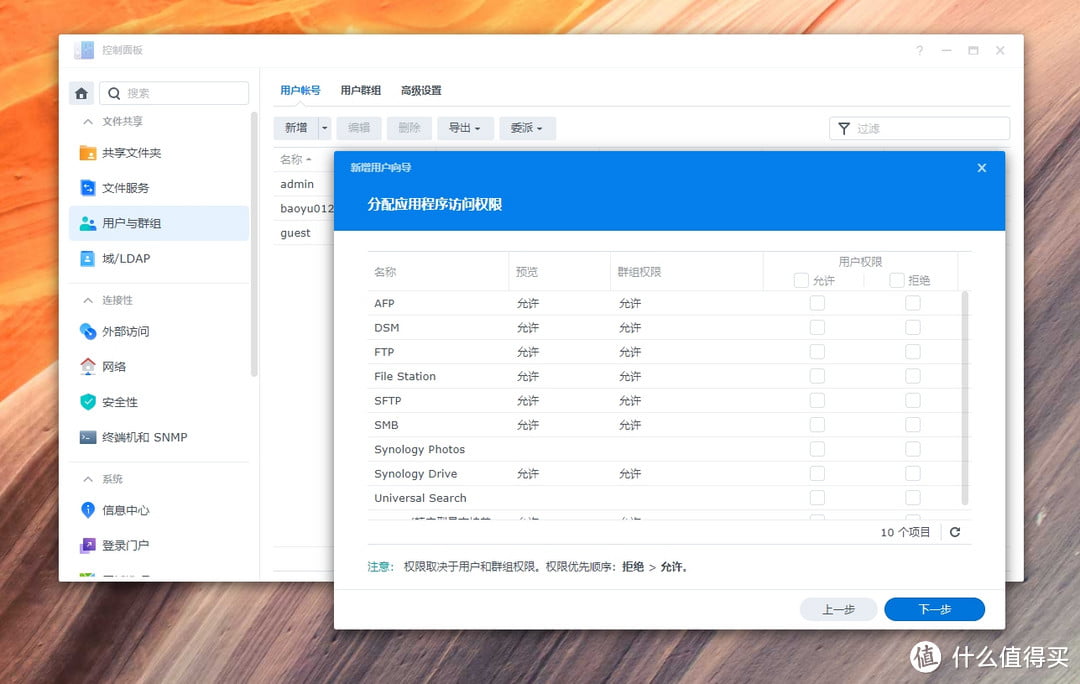Viewport: 1080px width, 684px height.
Task: Open 终端机和 SNMP via its icon
Action: (x=90, y=437)
